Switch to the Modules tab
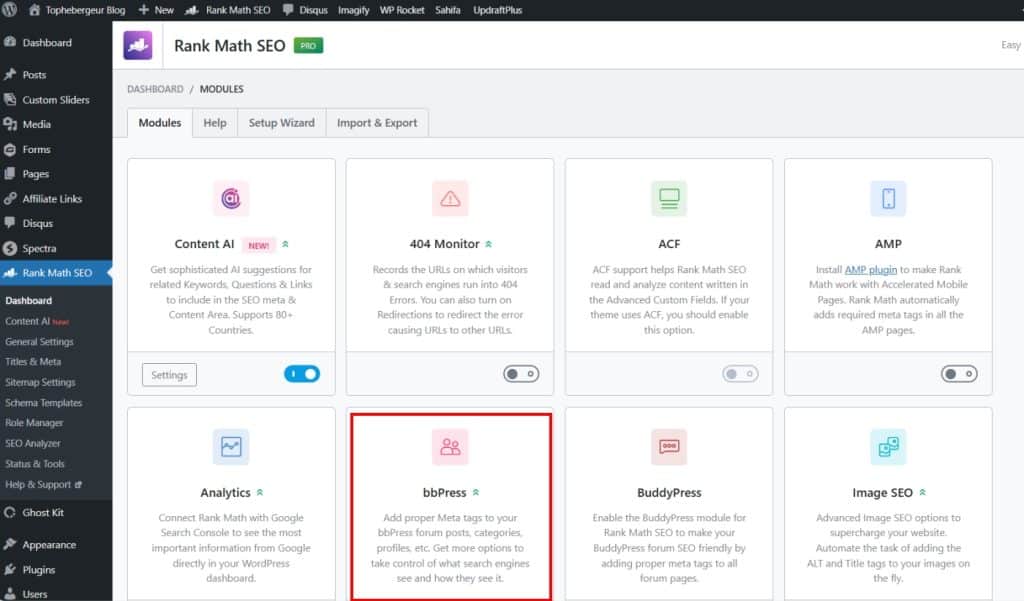Image resolution: width=1024 pixels, height=601 pixels. coord(160,123)
